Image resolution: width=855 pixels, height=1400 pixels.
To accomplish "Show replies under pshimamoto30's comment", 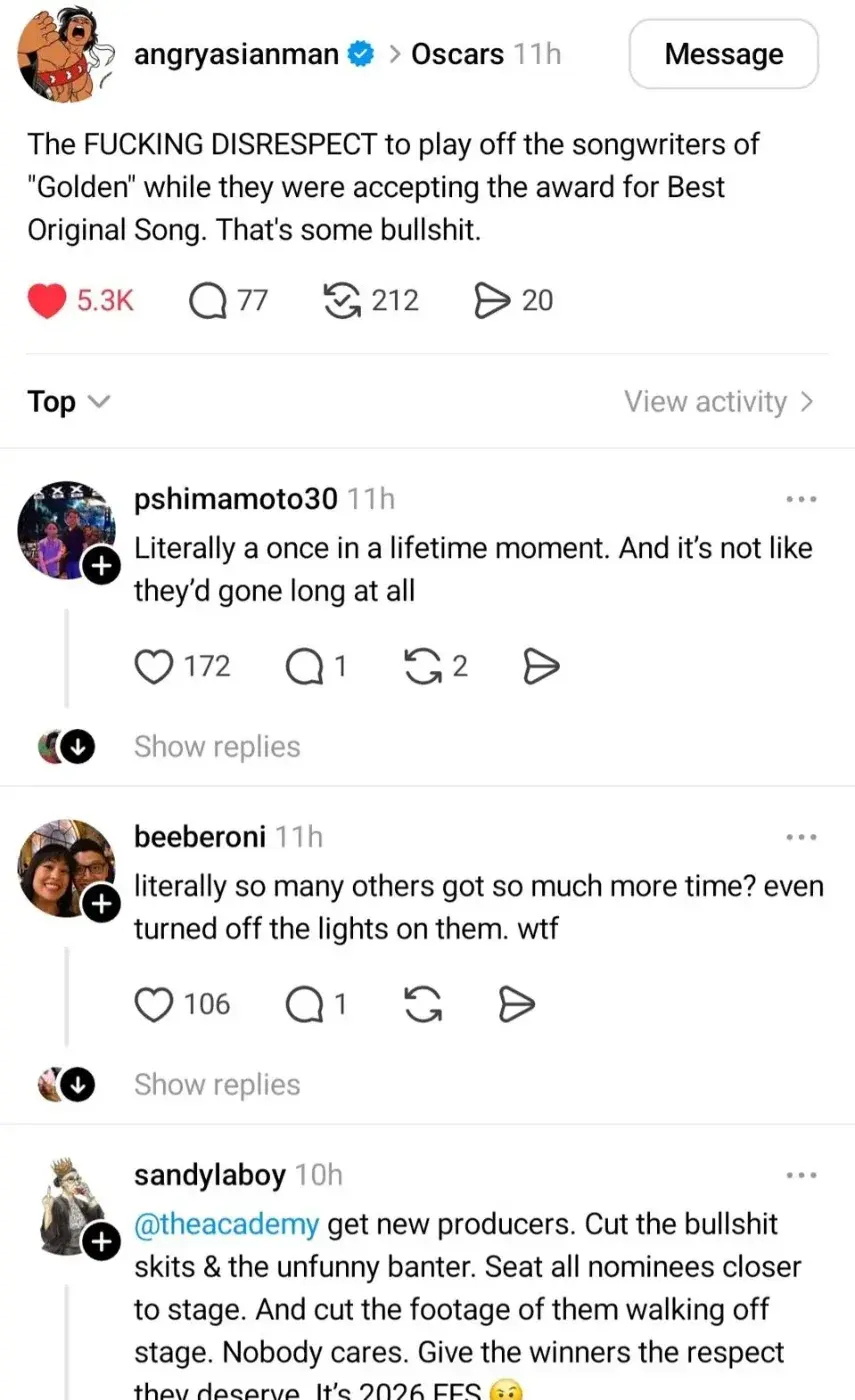I will (217, 747).
